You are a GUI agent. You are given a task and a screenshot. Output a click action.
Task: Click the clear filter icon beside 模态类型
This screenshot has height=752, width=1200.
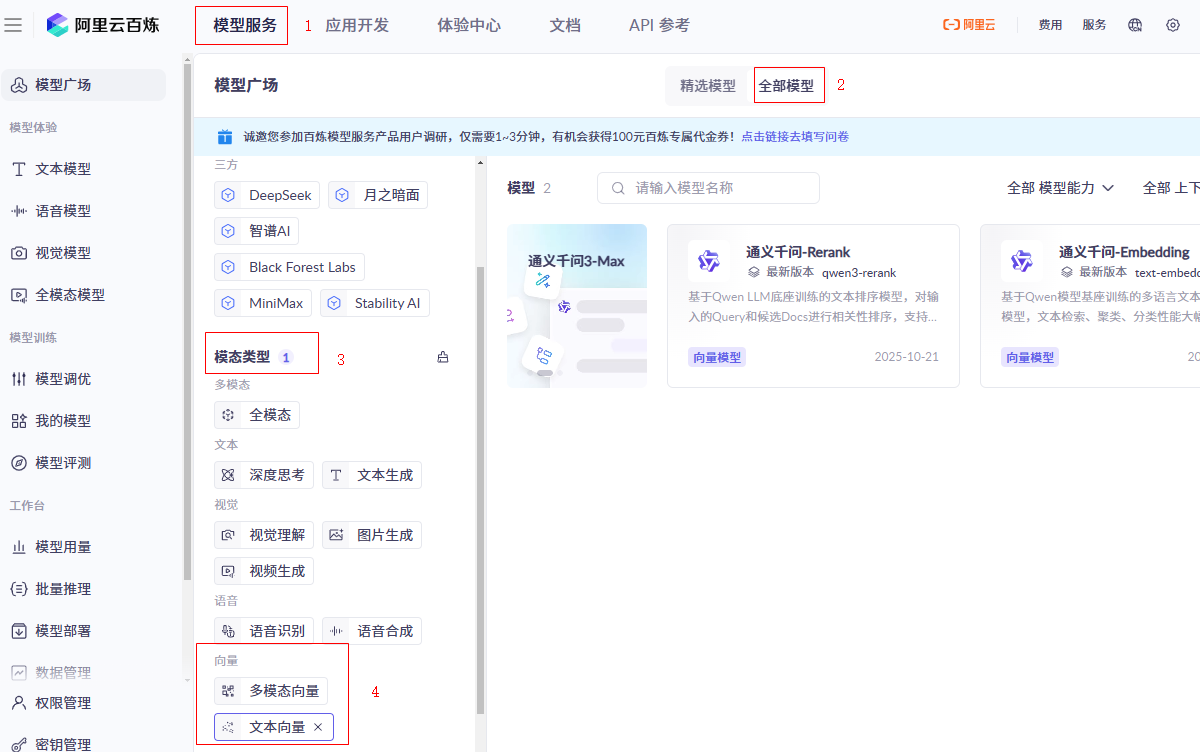tap(443, 357)
